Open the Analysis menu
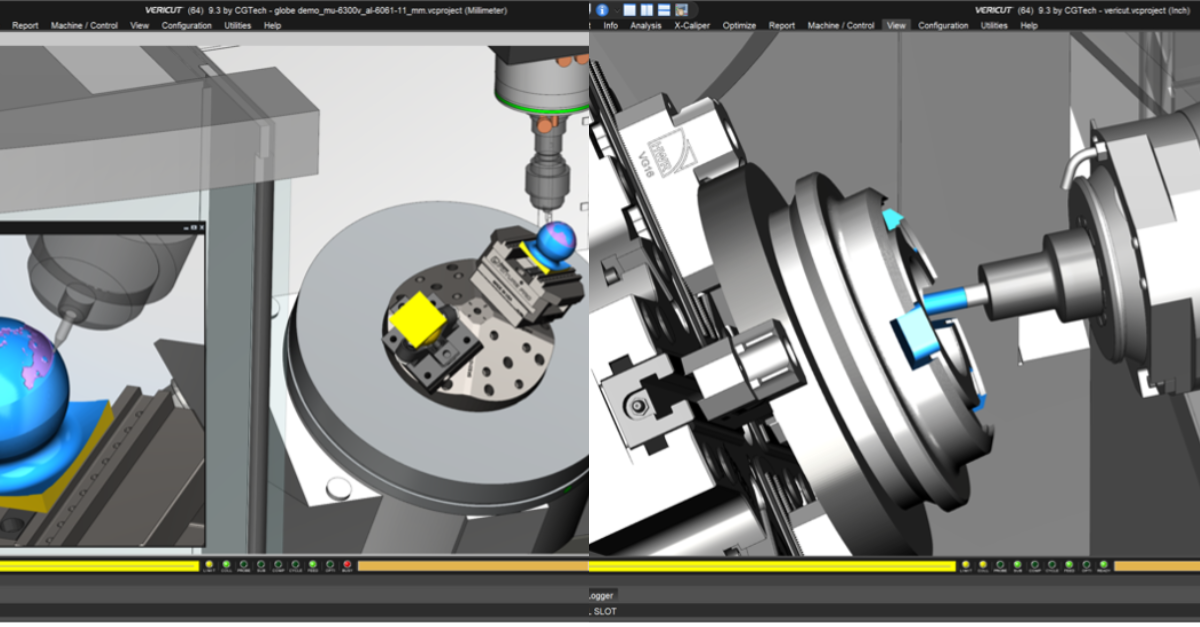This screenshot has height=627, width=1200. [x=646, y=25]
